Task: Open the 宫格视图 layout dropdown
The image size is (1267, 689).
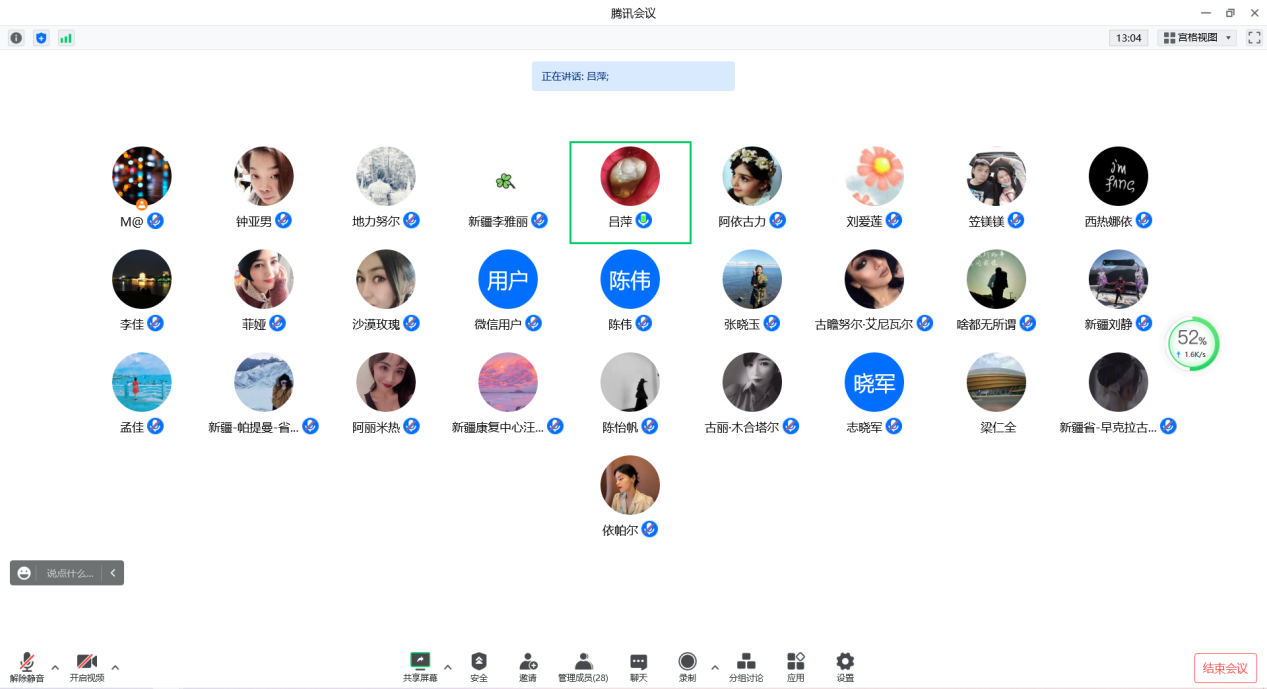Action: [x=1196, y=38]
